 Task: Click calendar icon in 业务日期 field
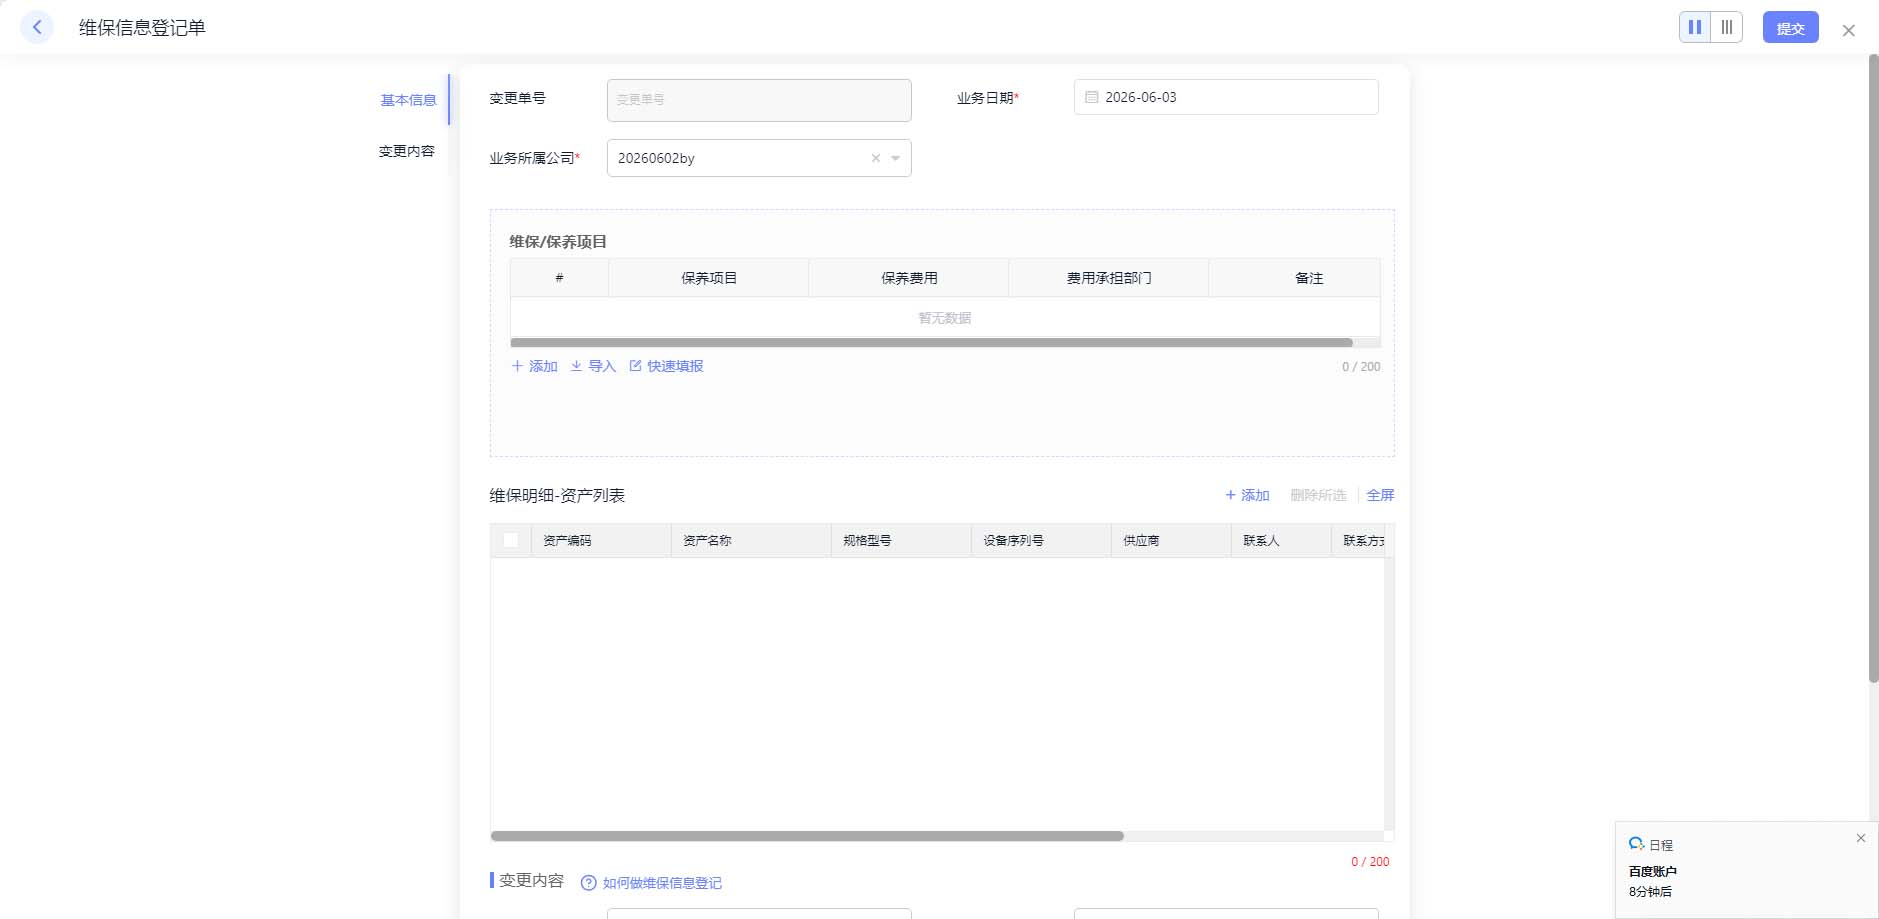coord(1092,97)
